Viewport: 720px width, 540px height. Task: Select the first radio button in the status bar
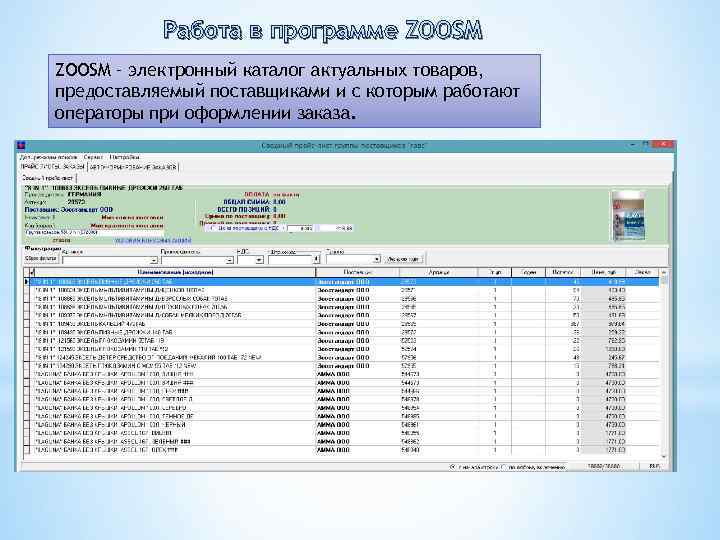pos(453,467)
